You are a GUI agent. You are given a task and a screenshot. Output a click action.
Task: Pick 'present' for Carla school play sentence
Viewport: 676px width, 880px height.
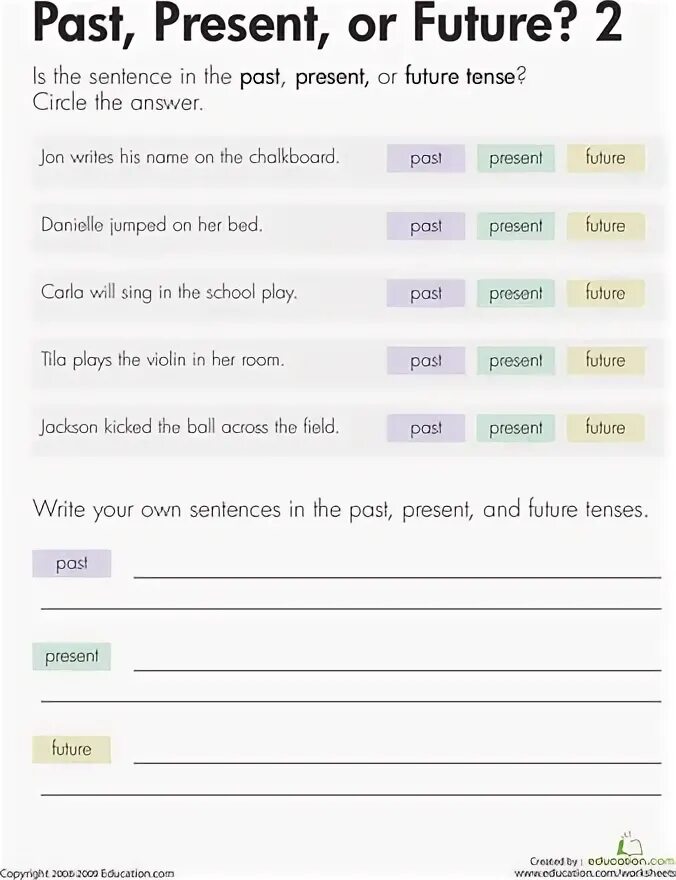tap(515, 293)
